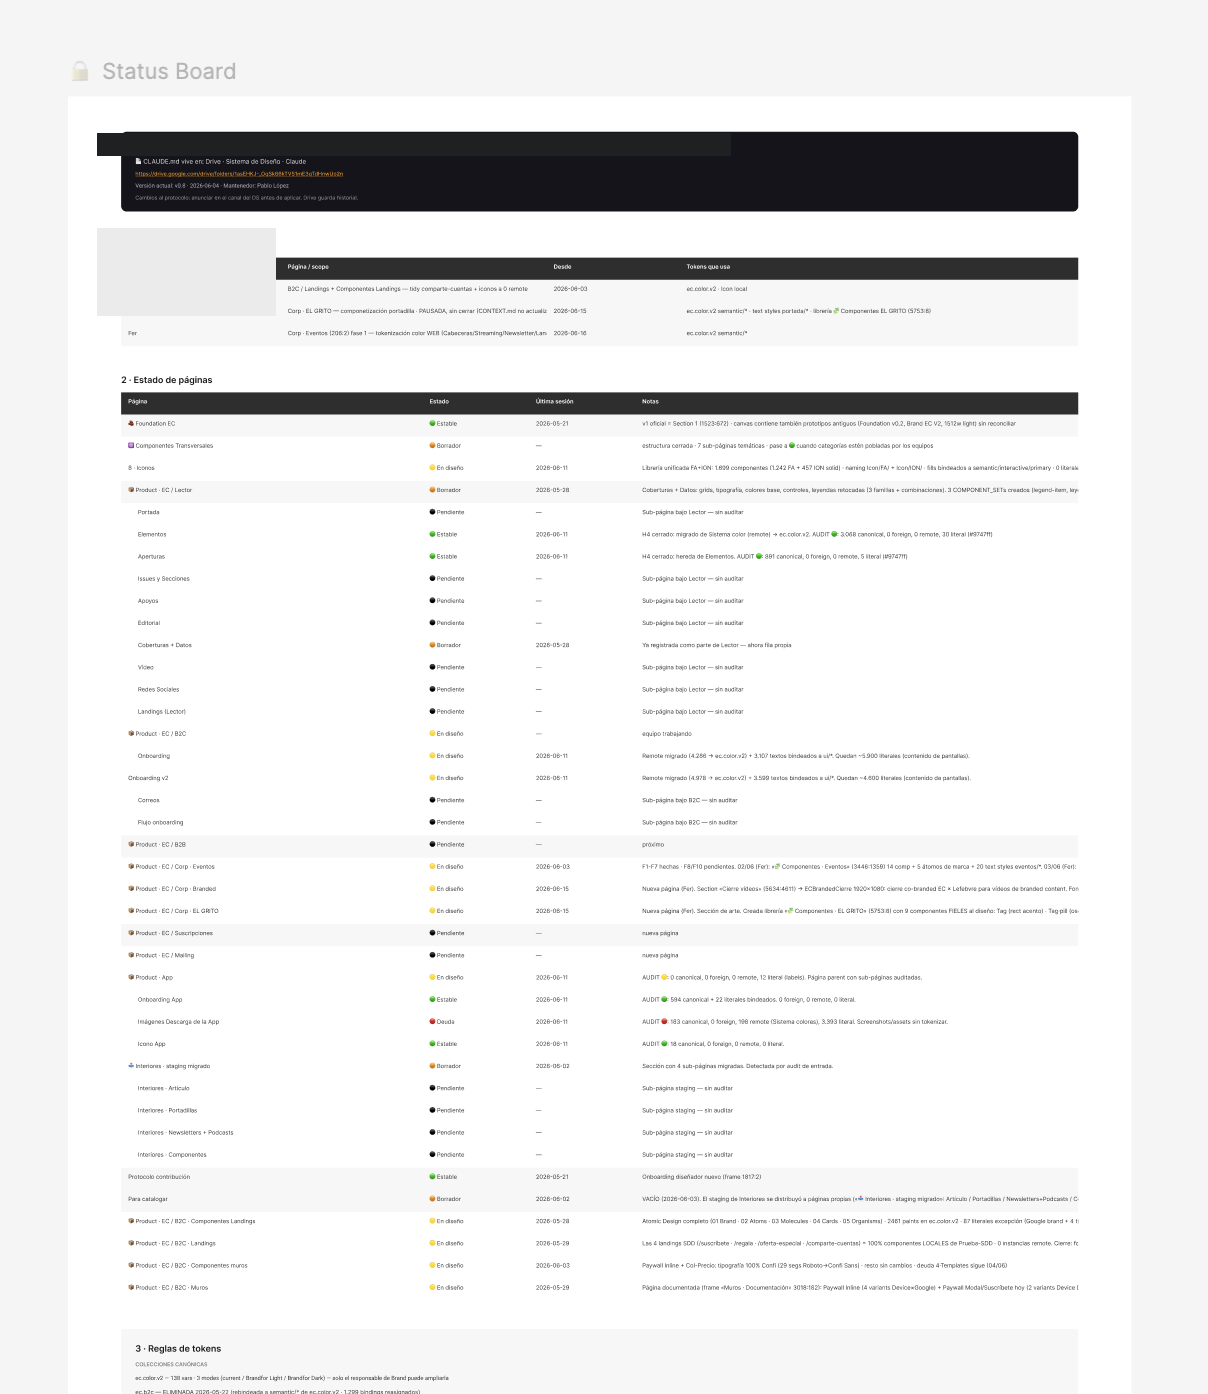Select the Correos page cell
Viewport: 1208px width, 1394px height.
pos(149,800)
